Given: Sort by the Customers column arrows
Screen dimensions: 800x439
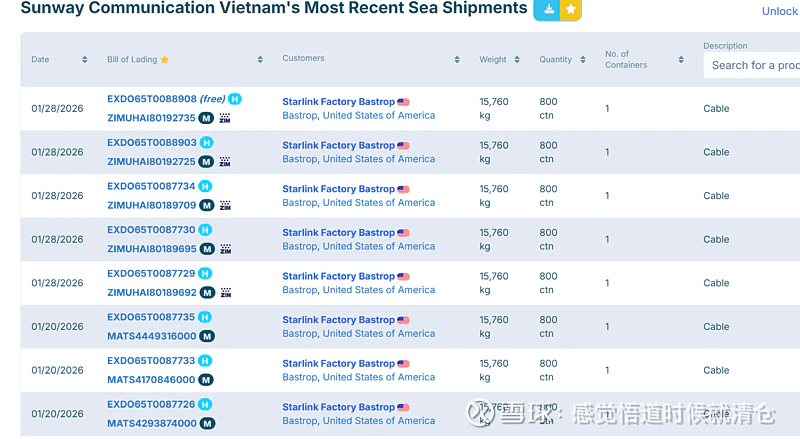Looking at the screenshot, I should coord(457,60).
